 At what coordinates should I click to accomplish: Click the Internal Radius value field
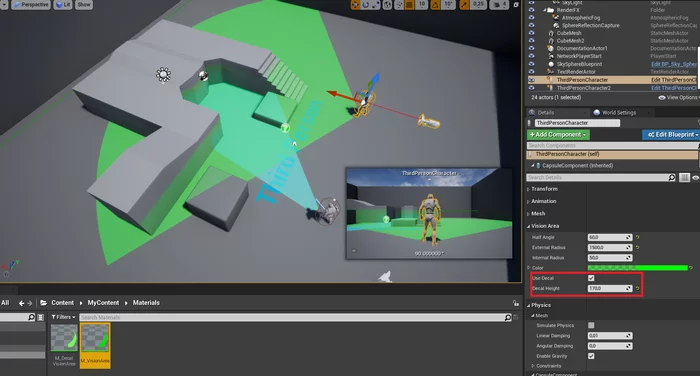point(610,258)
